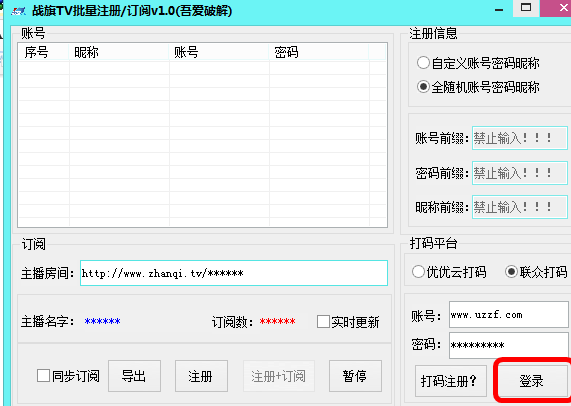This screenshot has width=571, height=406.
Task: Click the 注册 button
Action: coord(201,376)
